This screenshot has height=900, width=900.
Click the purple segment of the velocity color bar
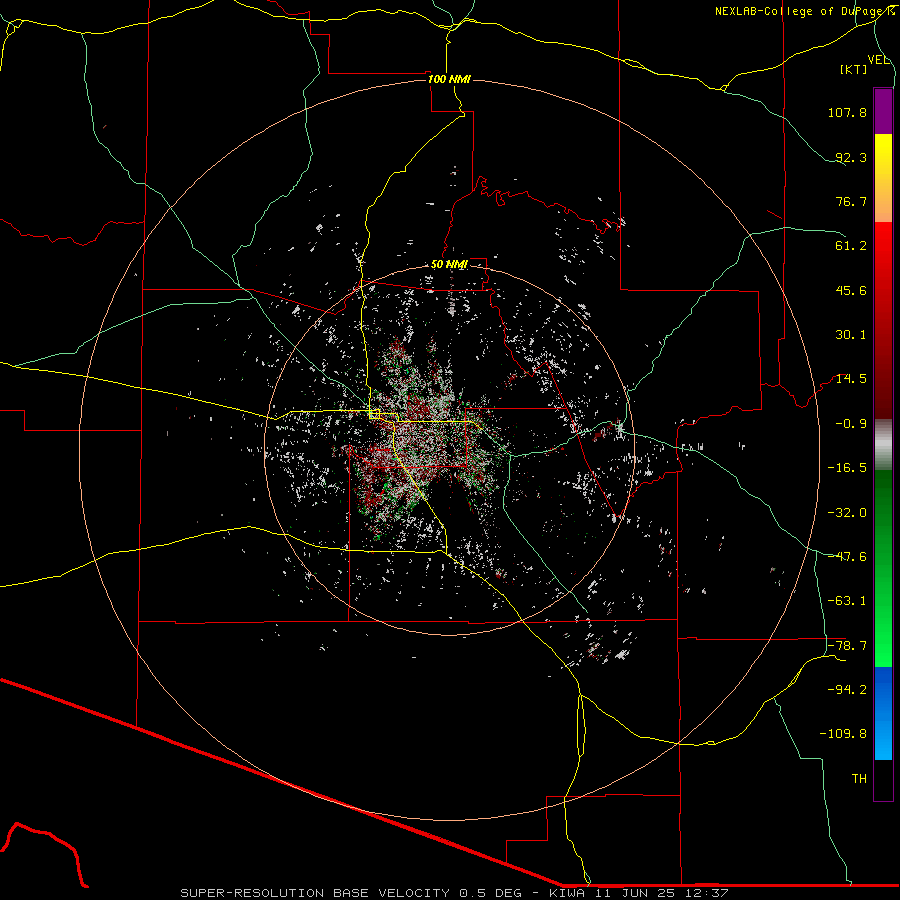point(883,111)
